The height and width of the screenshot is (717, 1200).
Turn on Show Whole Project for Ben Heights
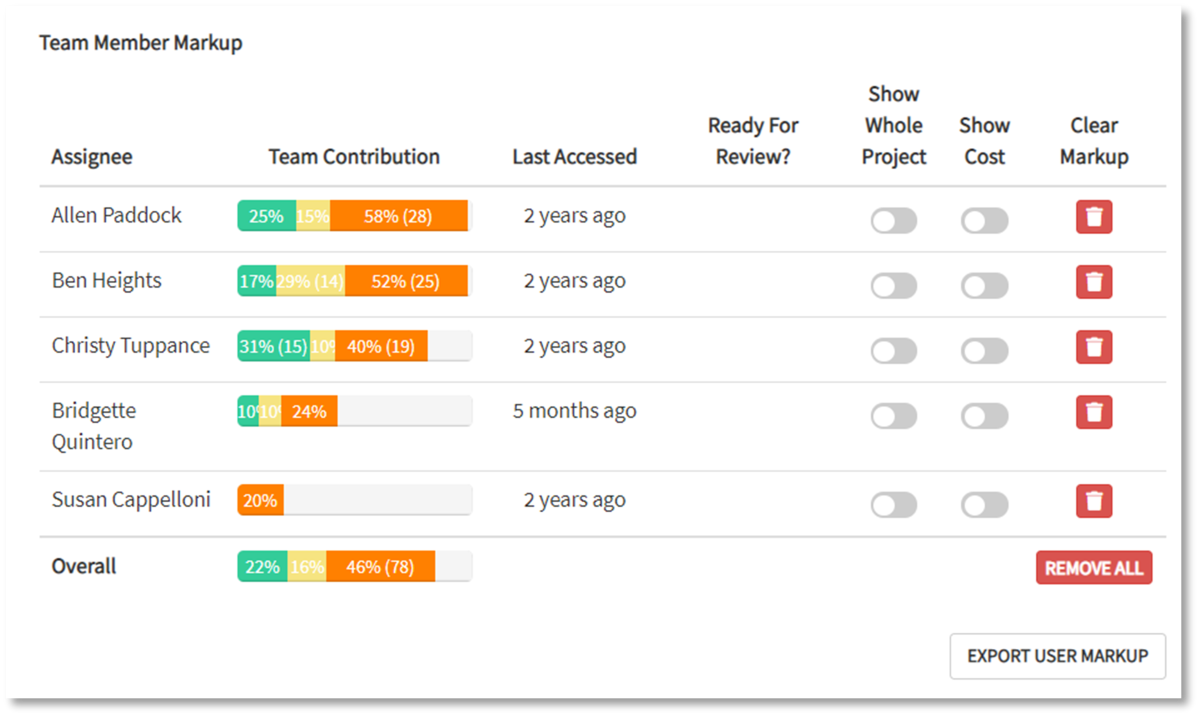[893, 286]
